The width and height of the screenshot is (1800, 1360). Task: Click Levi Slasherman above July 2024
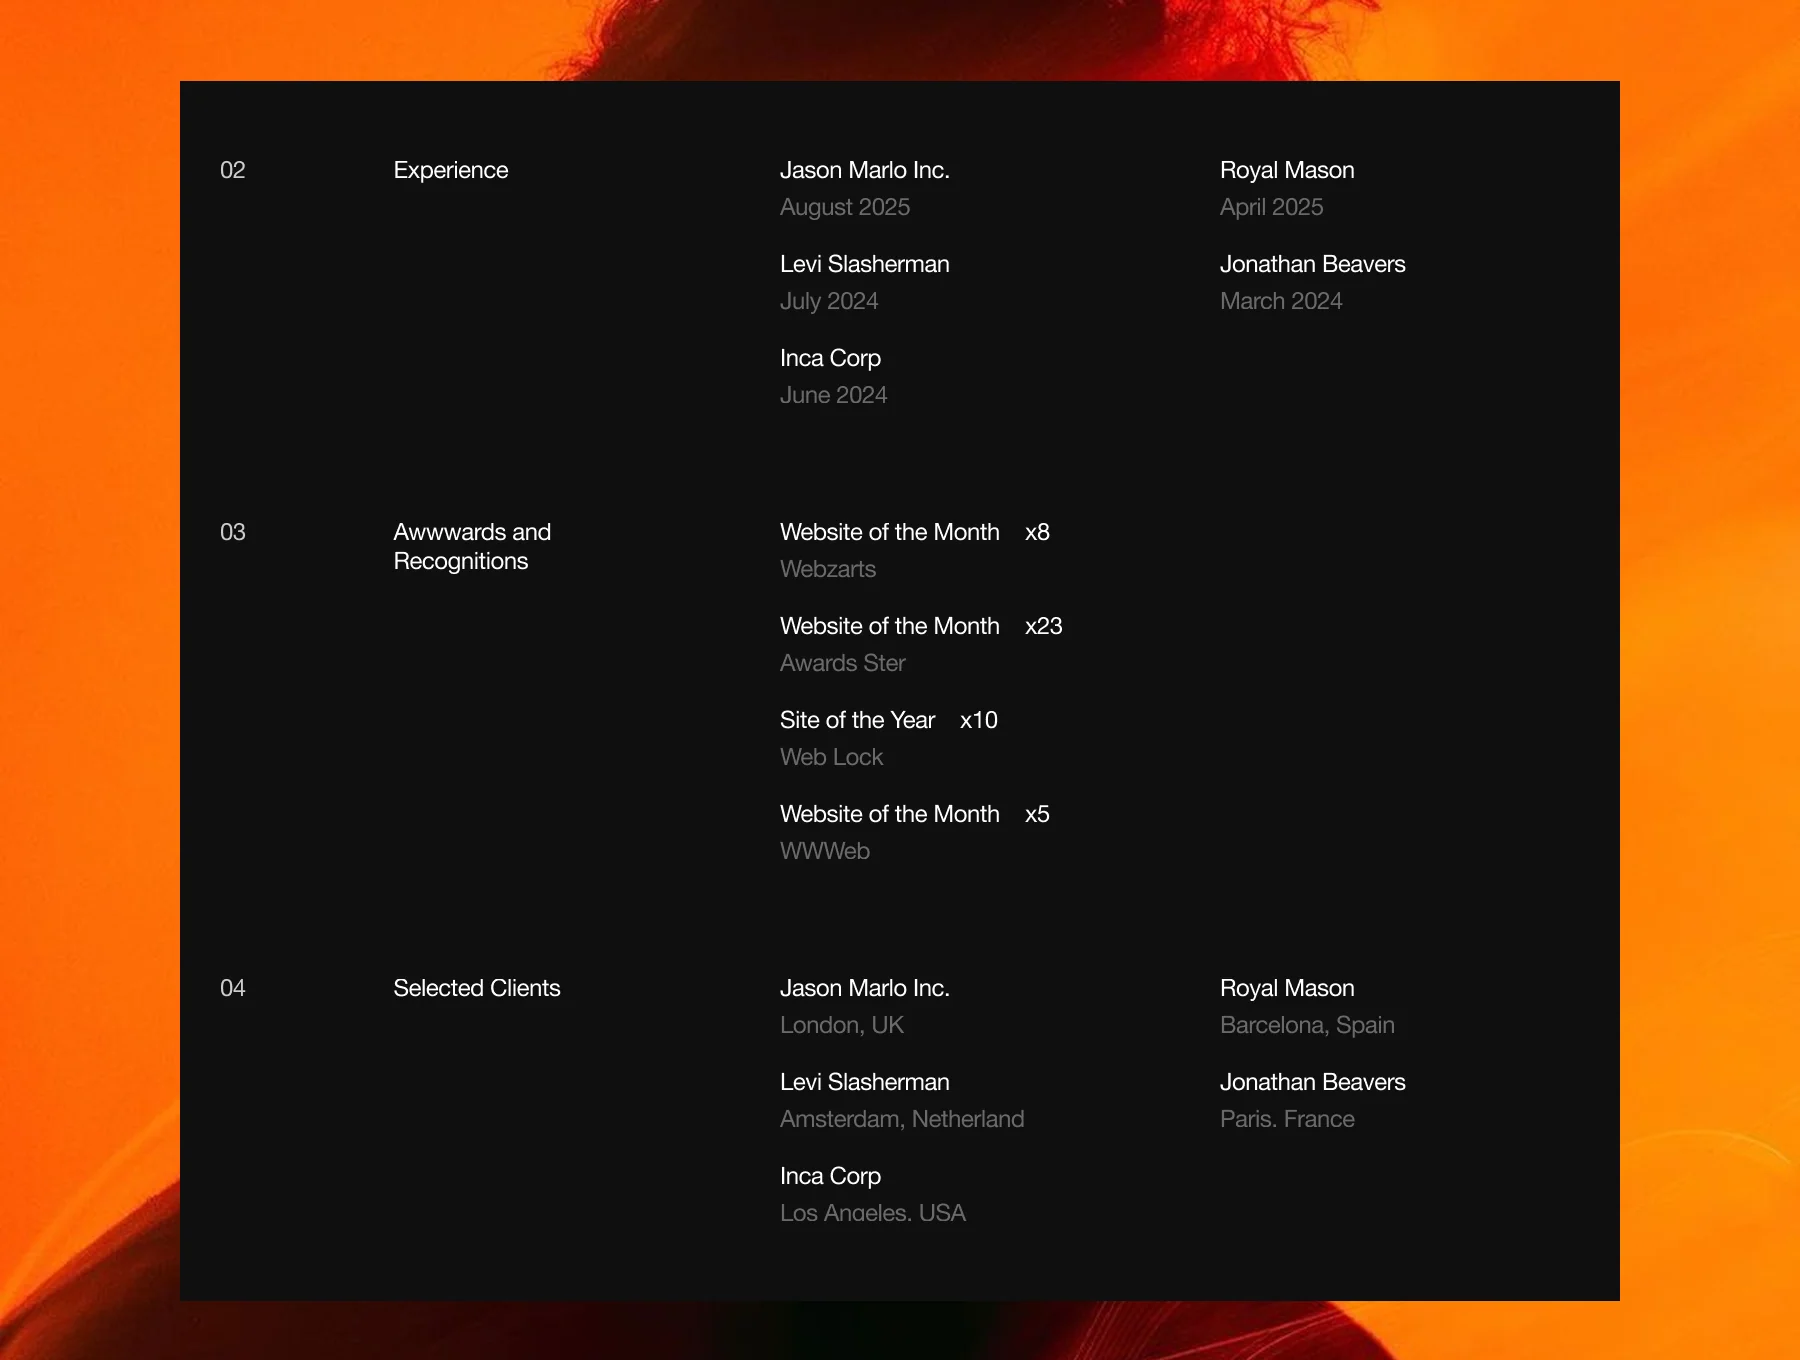[x=865, y=264]
